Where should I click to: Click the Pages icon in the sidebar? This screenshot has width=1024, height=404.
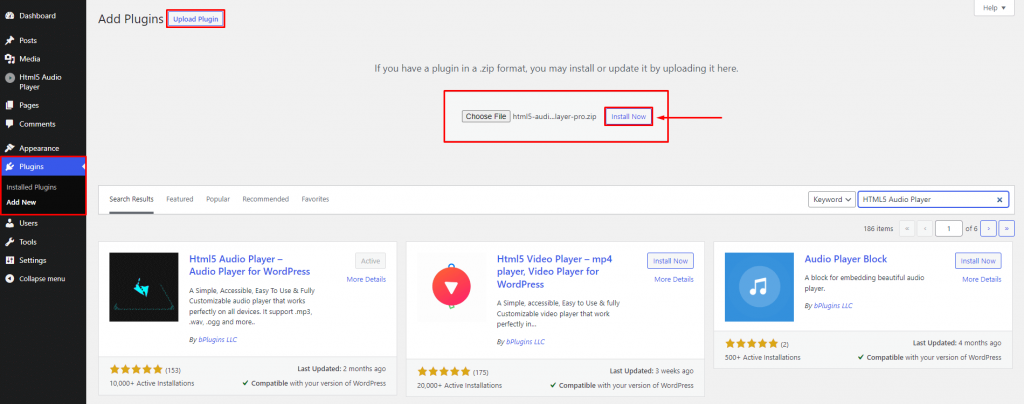(x=10, y=105)
